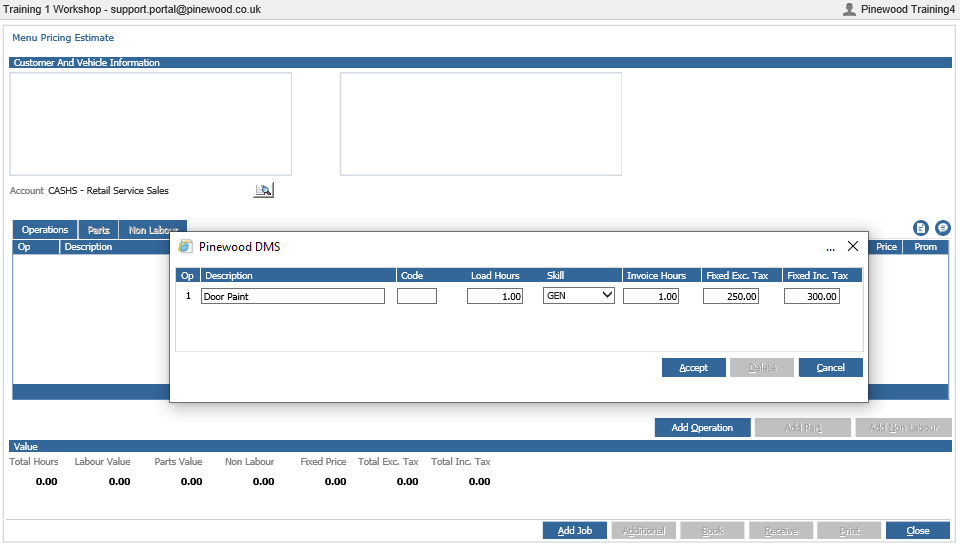This screenshot has height=545, width=960.
Task: Click the Total Inc. Tax label
Action: click(460, 462)
